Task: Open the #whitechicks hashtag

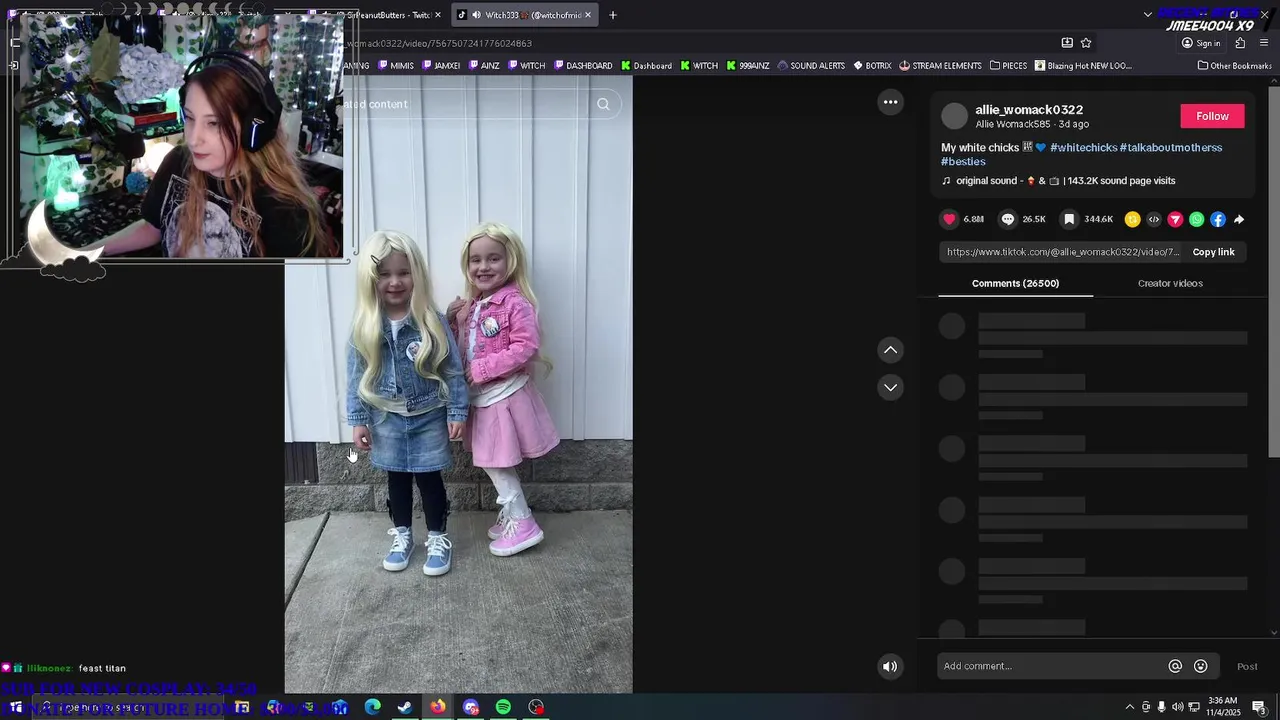Action: [1083, 147]
